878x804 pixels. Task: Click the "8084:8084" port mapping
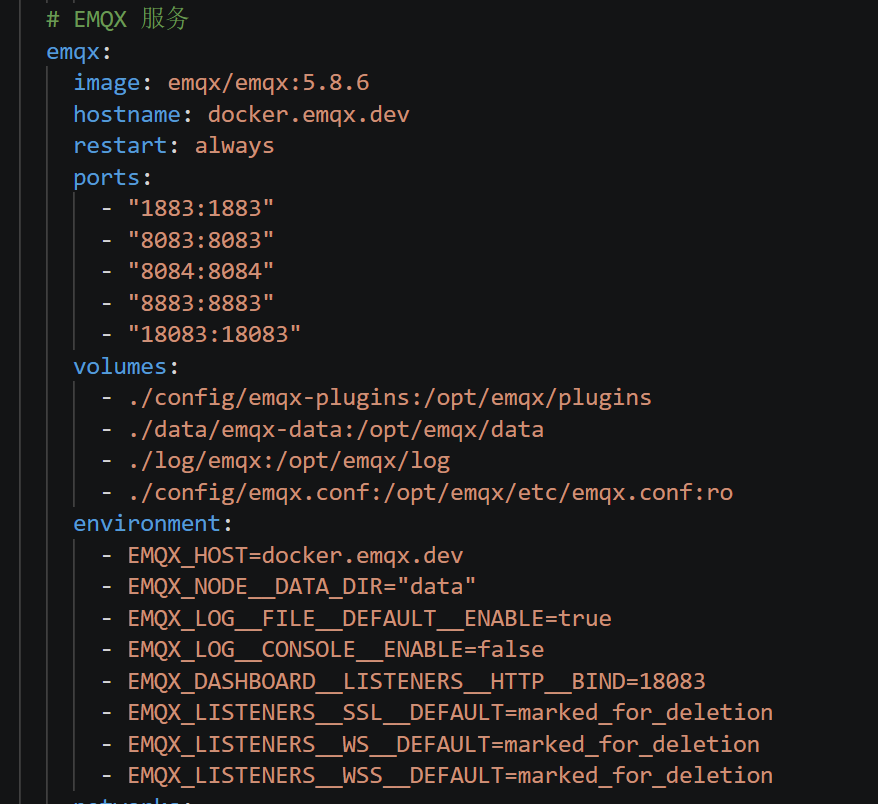[201, 272]
